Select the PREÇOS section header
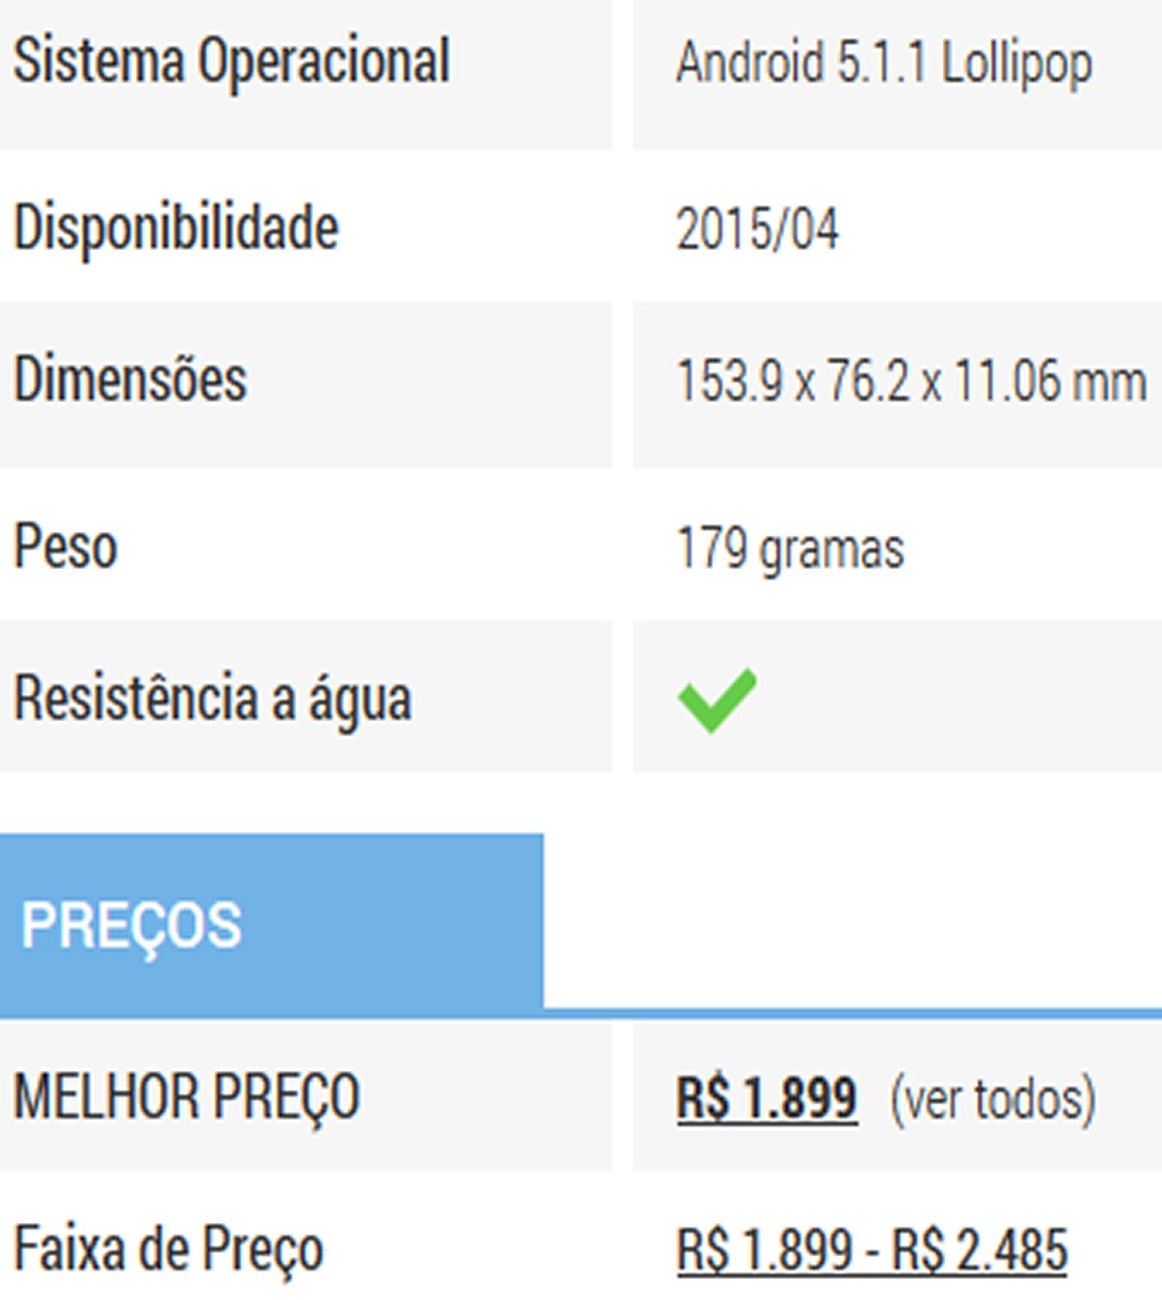Viewport: 1162px width, 1300px height. pos(132,924)
